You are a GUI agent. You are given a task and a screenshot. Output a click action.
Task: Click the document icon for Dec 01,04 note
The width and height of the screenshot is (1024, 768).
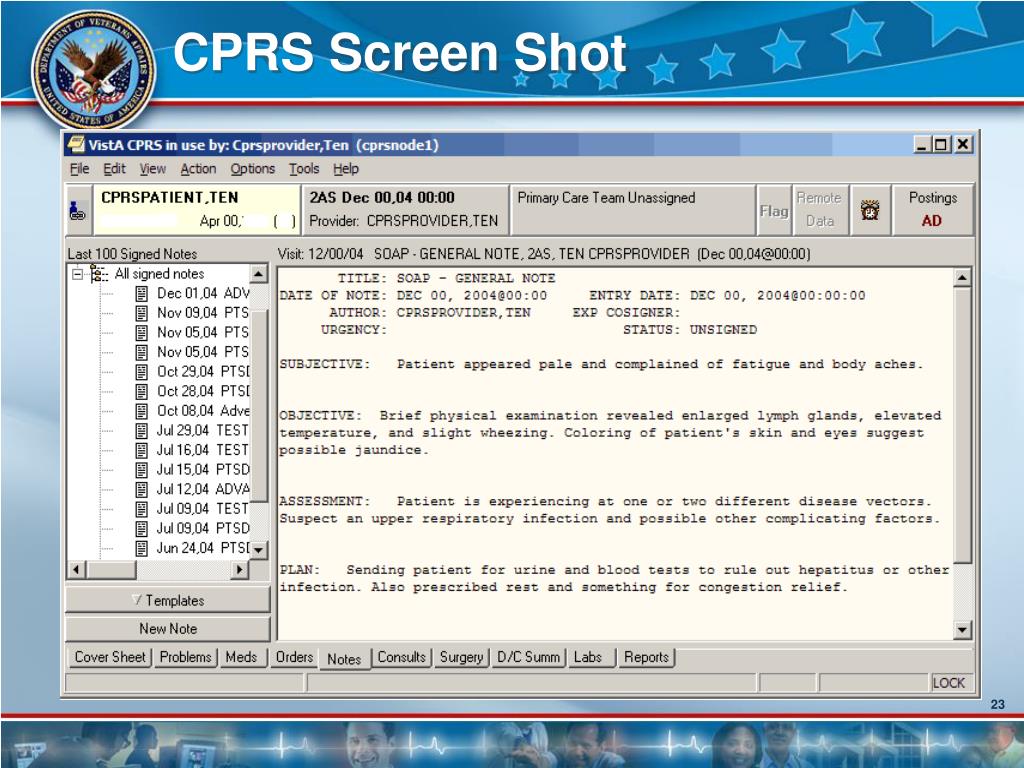141,294
